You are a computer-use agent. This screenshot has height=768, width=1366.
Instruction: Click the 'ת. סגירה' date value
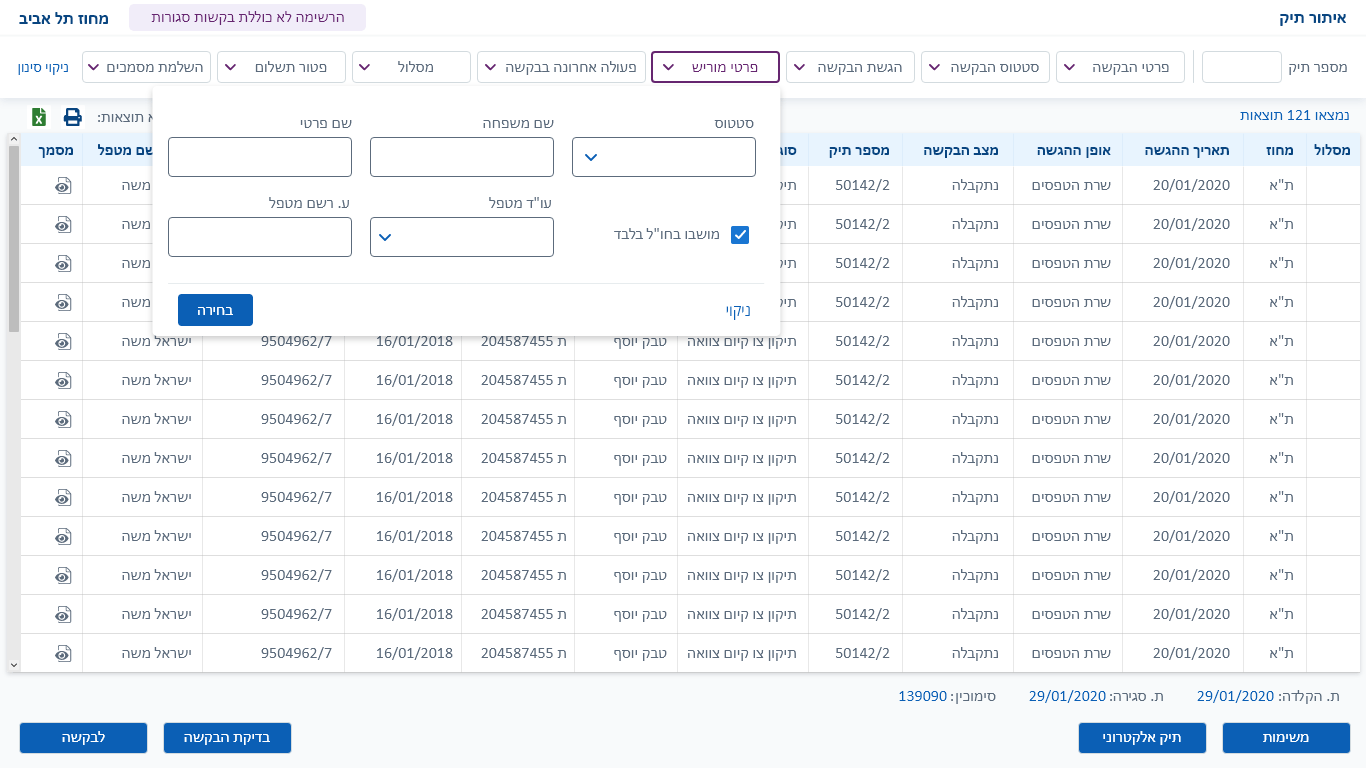pyautogui.click(x=1068, y=696)
